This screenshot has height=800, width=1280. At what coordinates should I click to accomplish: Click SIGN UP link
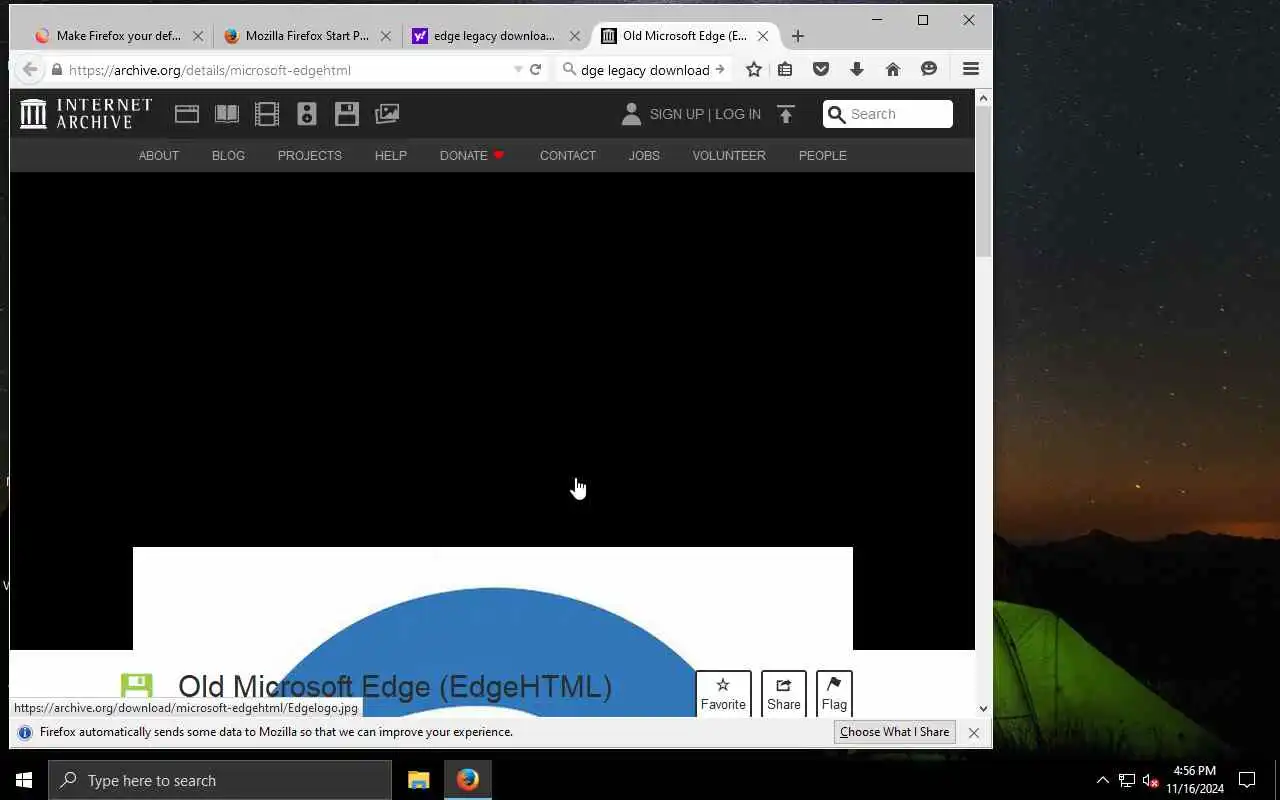coord(677,114)
